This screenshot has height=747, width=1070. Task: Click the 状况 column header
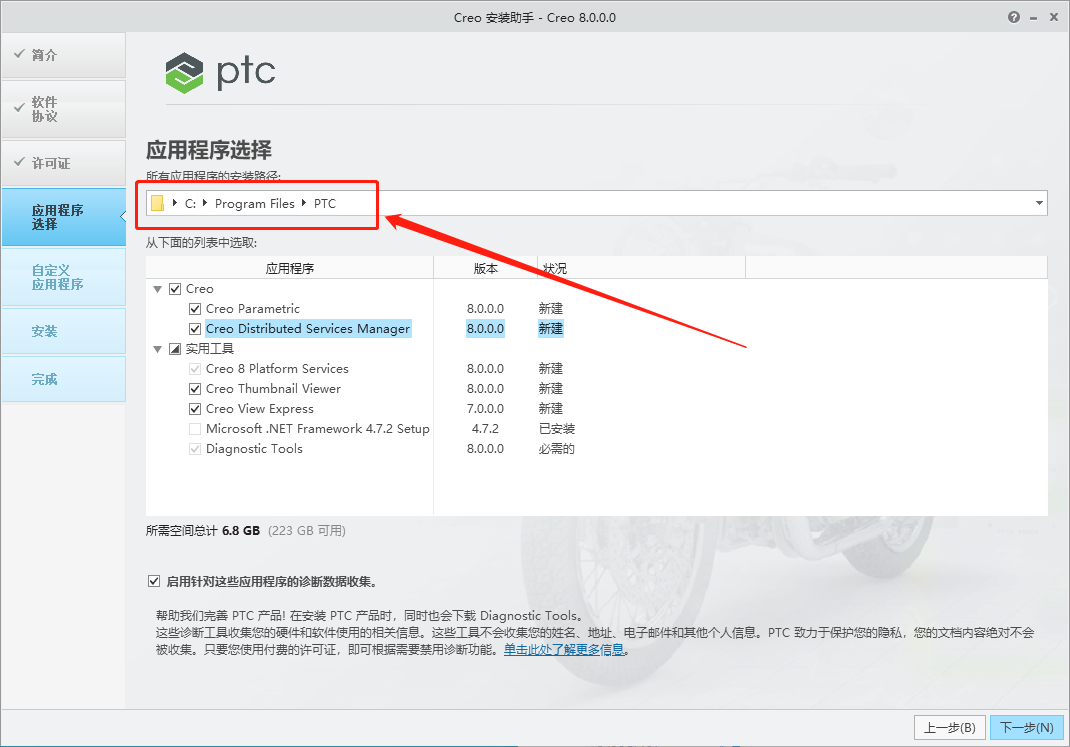(x=641, y=268)
